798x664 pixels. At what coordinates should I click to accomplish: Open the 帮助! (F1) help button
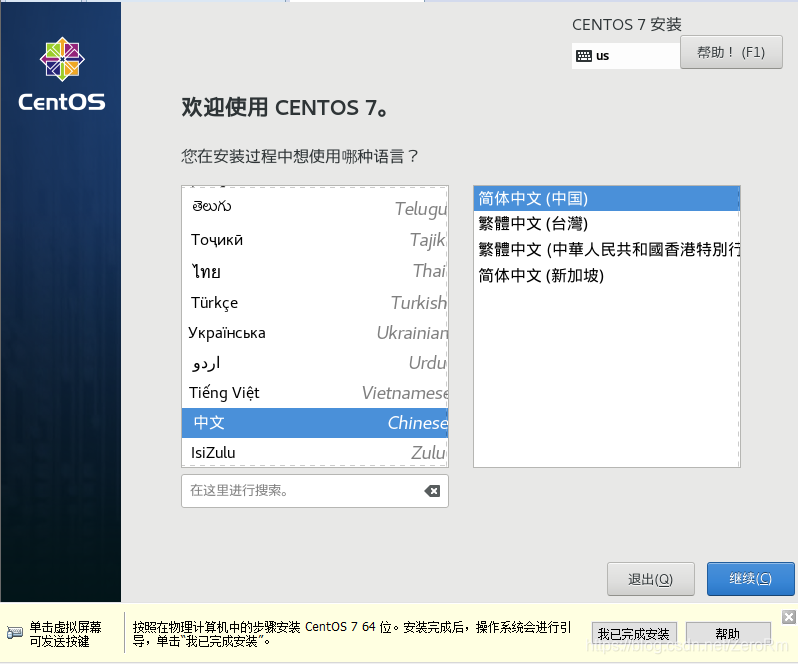coord(731,52)
